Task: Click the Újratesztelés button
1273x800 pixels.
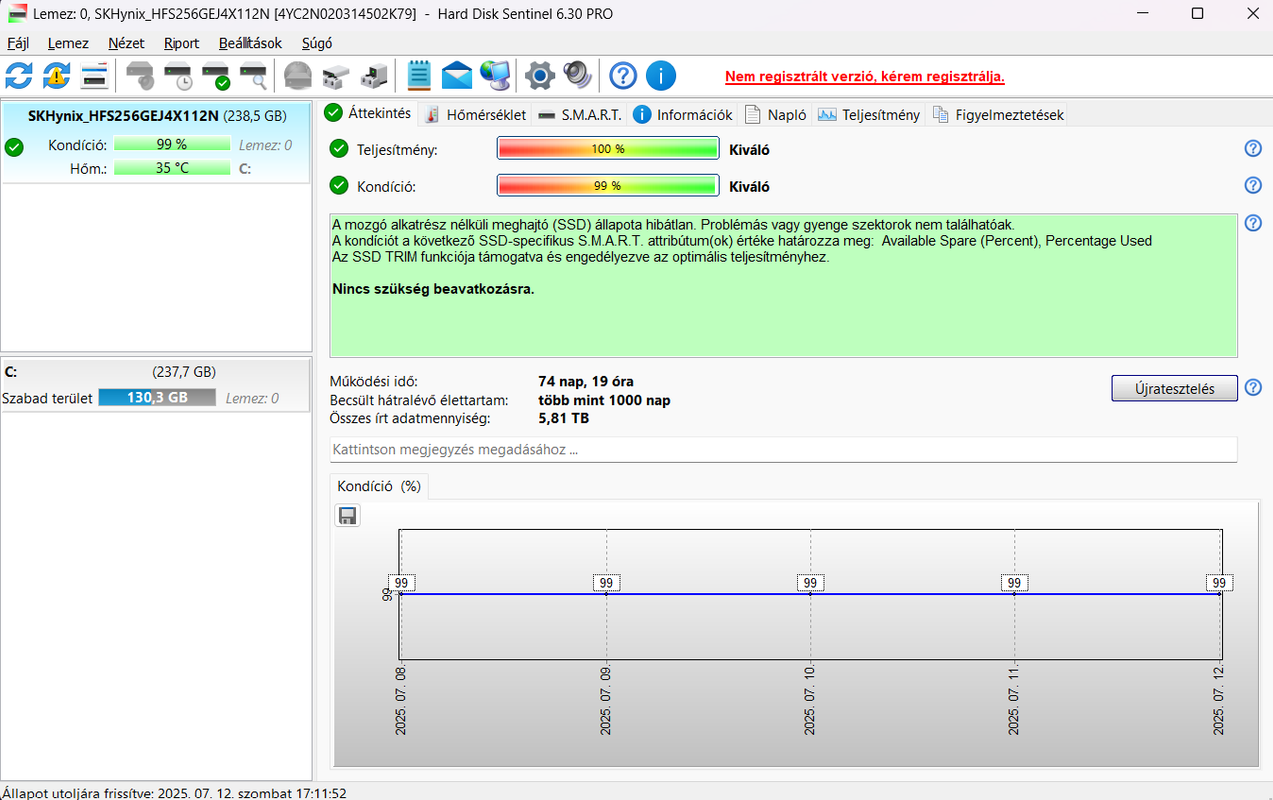Action: pyautogui.click(x=1174, y=388)
